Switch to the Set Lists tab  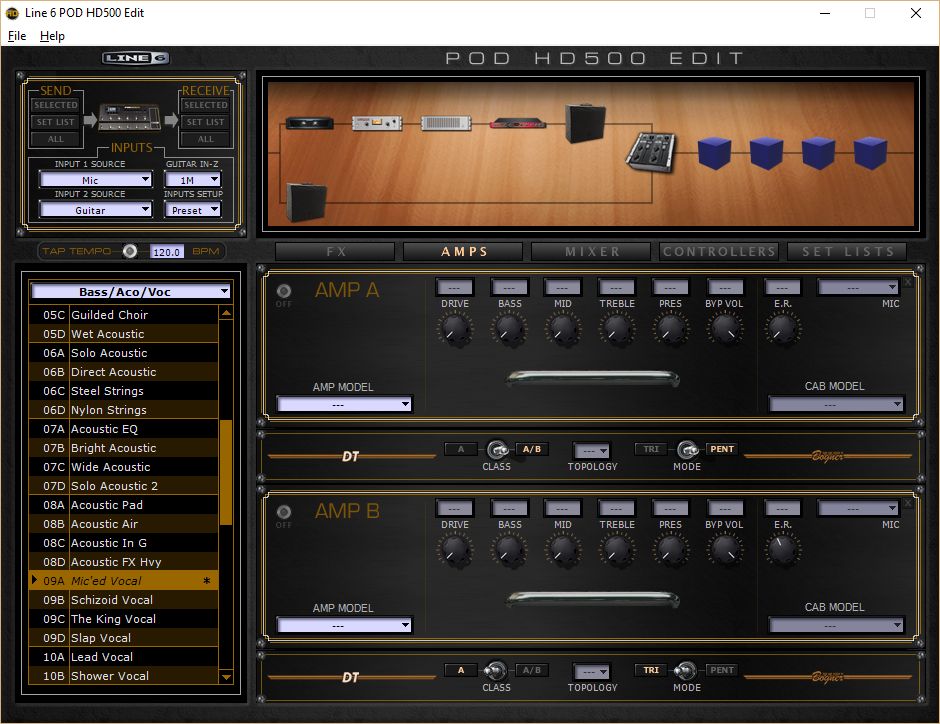coord(847,252)
